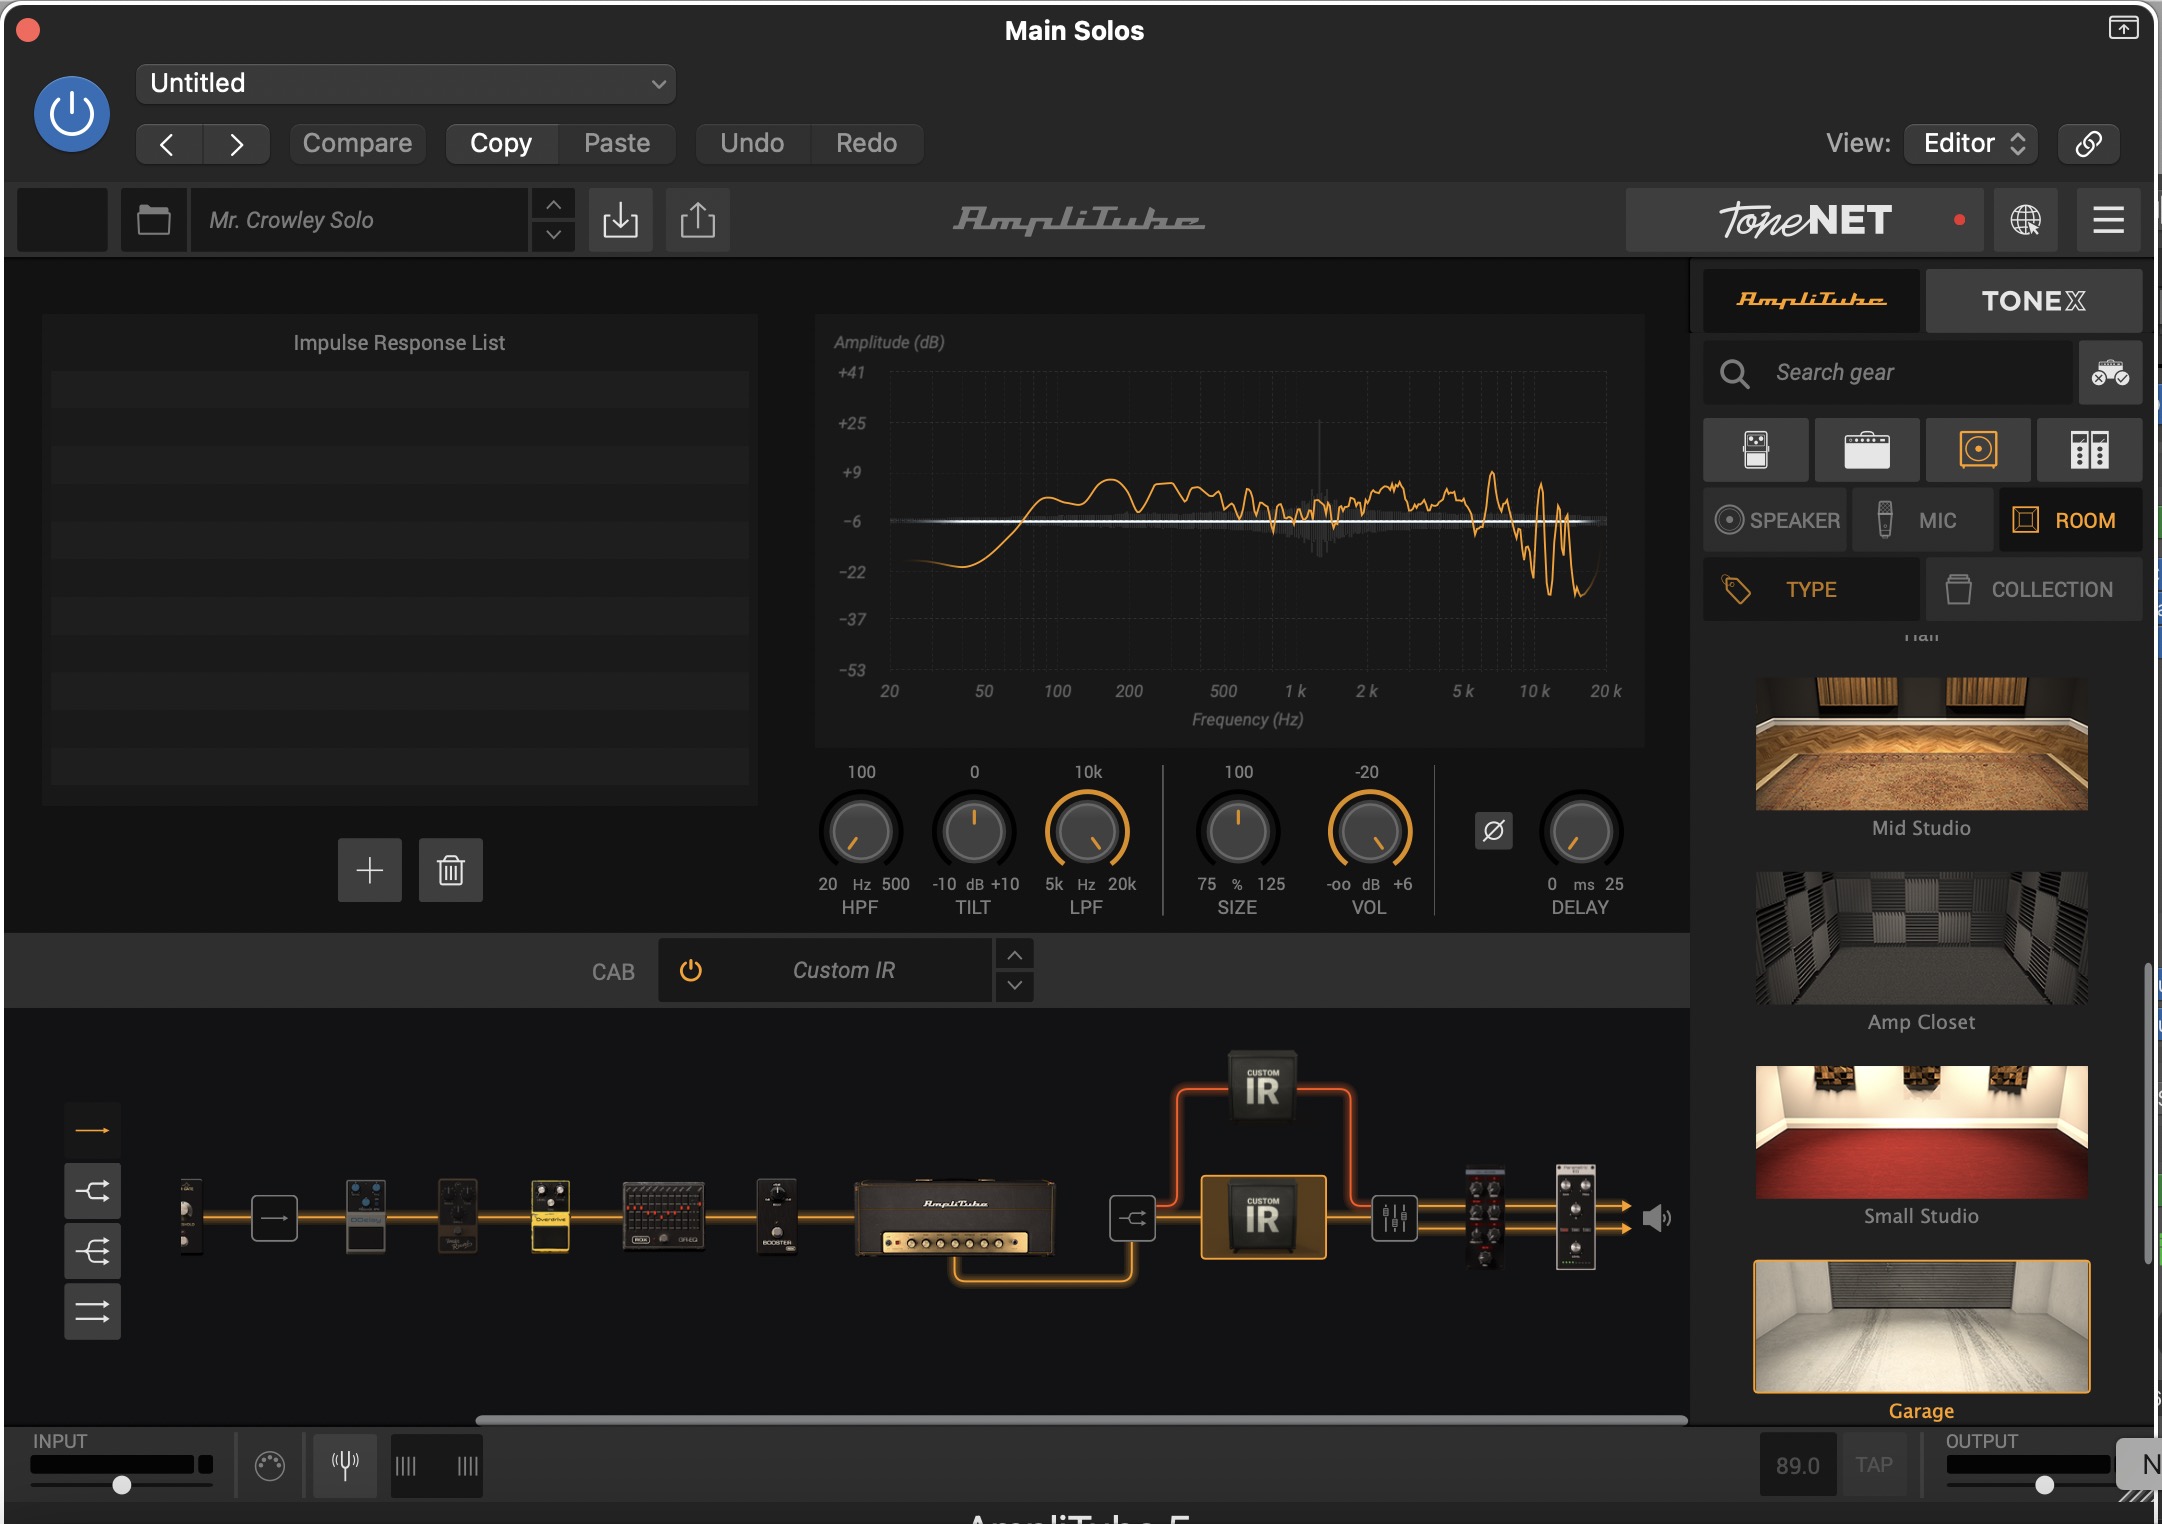
Task: Click the export share icon
Action: 697,219
